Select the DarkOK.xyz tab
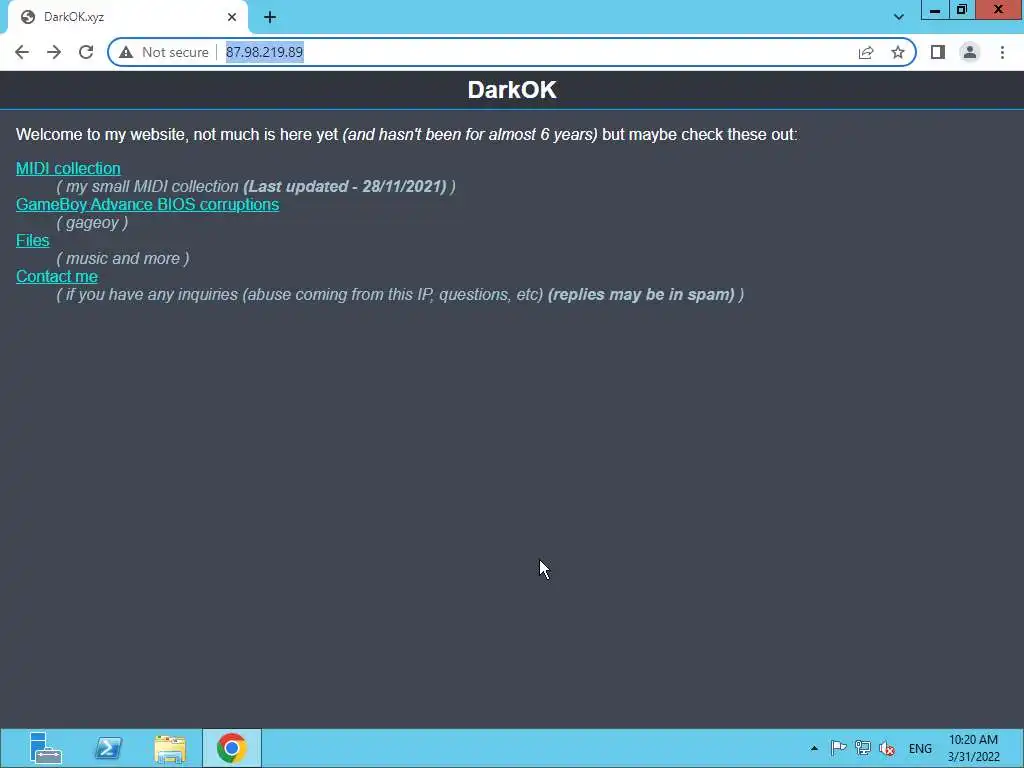Image resolution: width=1024 pixels, height=768 pixels. coord(127,17)
